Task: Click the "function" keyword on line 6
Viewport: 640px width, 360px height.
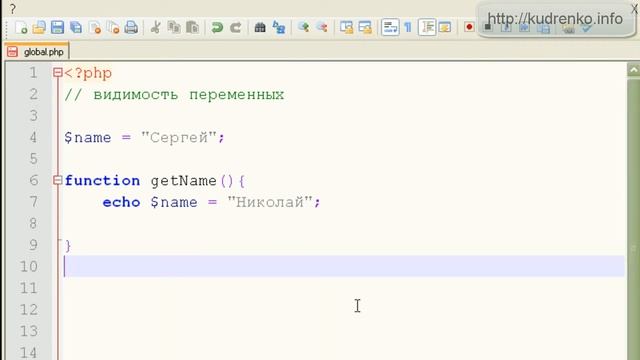Action: [x=102, y=180]
